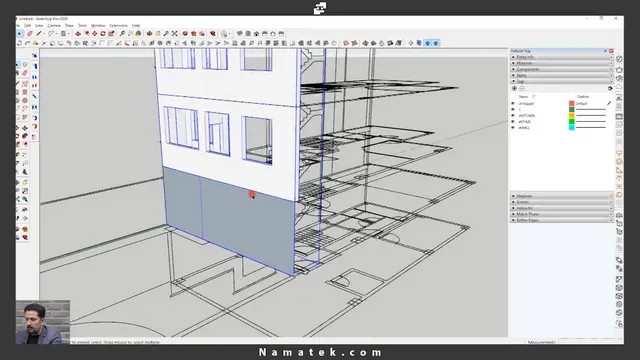Hide the Untagged tag via eye icon
The width and height of the screenshot is (640, 360).
(x=513, y=104)
